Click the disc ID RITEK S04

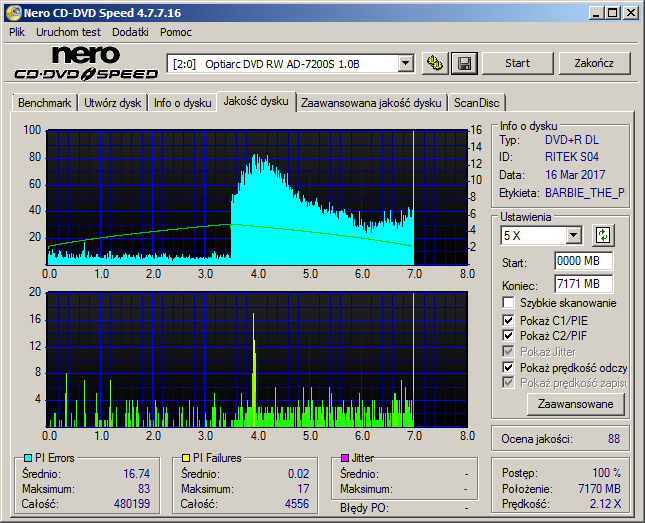pyautogui.click(x=572, y=157)
